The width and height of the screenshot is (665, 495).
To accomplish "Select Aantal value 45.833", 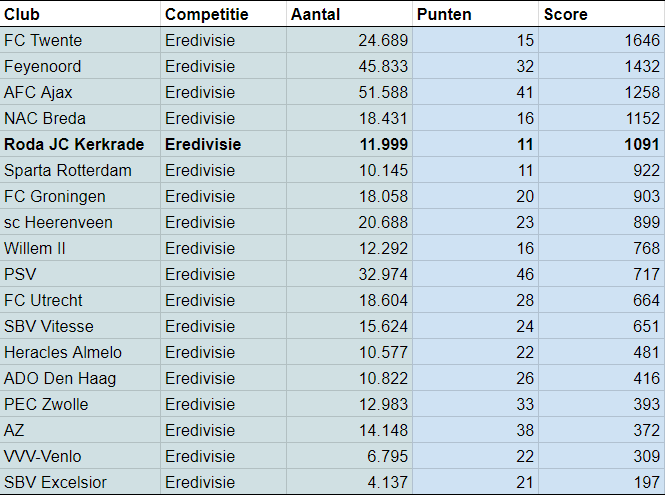I will [348, 66].
